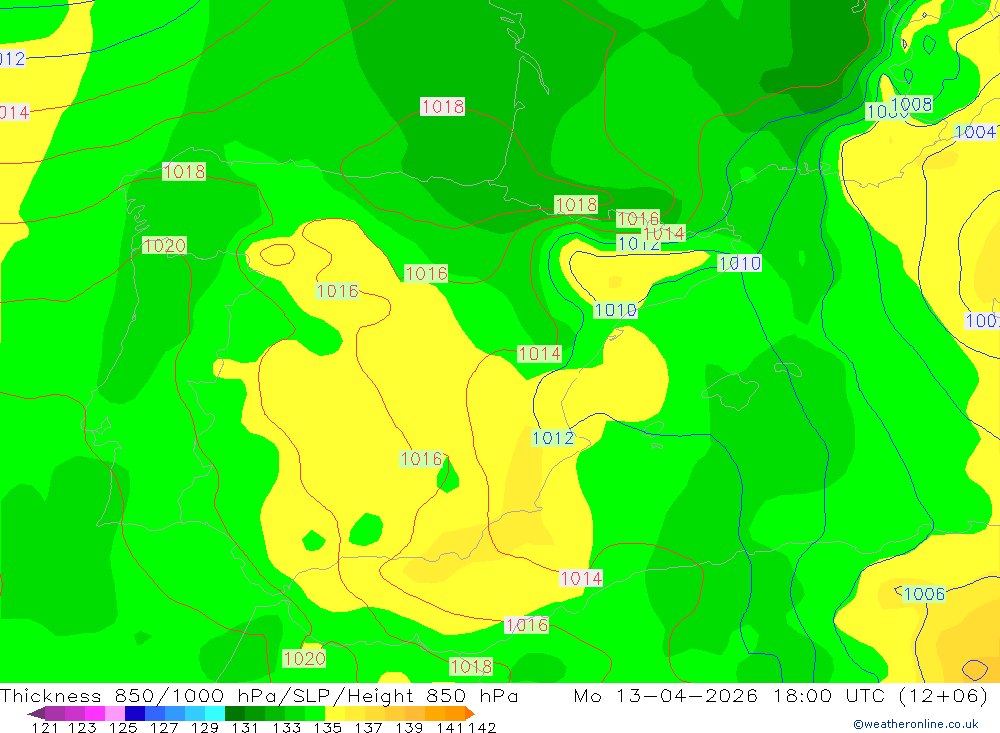Click the map title 'Thickness 850/1000 hPa/SLP/Height 850 hPa'
This screenshot has height=733, width=1000.
(x=259, y=695)
